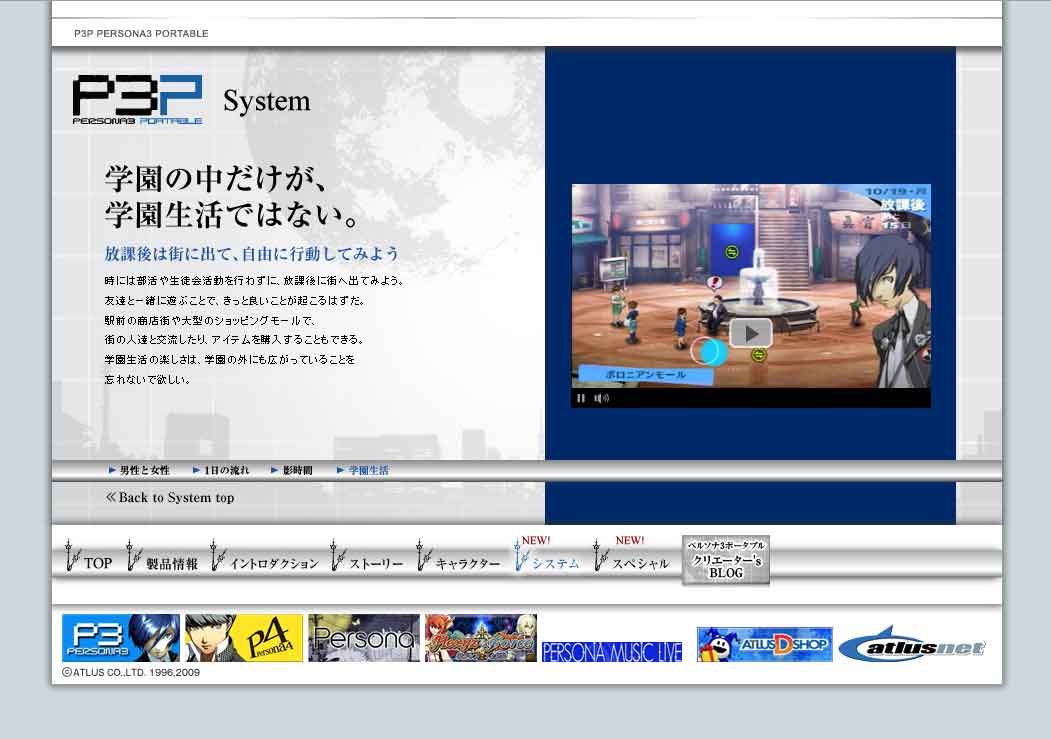Open the P3 Persona3 banner

(x=121, y=638)
